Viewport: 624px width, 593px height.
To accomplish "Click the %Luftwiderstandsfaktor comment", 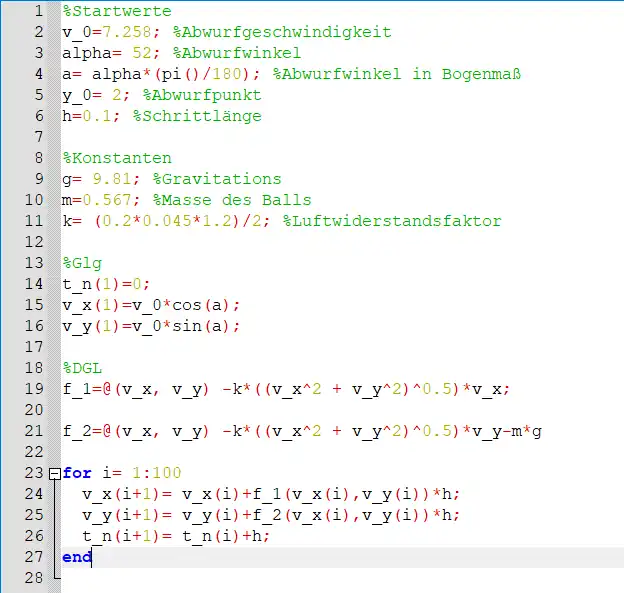I will [392, 221].
